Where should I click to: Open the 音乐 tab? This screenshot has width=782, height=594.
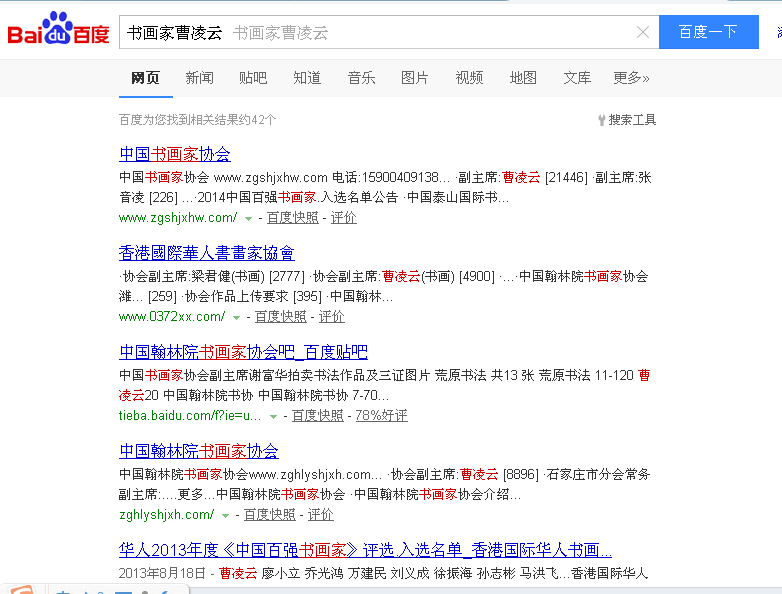[361, 78]
